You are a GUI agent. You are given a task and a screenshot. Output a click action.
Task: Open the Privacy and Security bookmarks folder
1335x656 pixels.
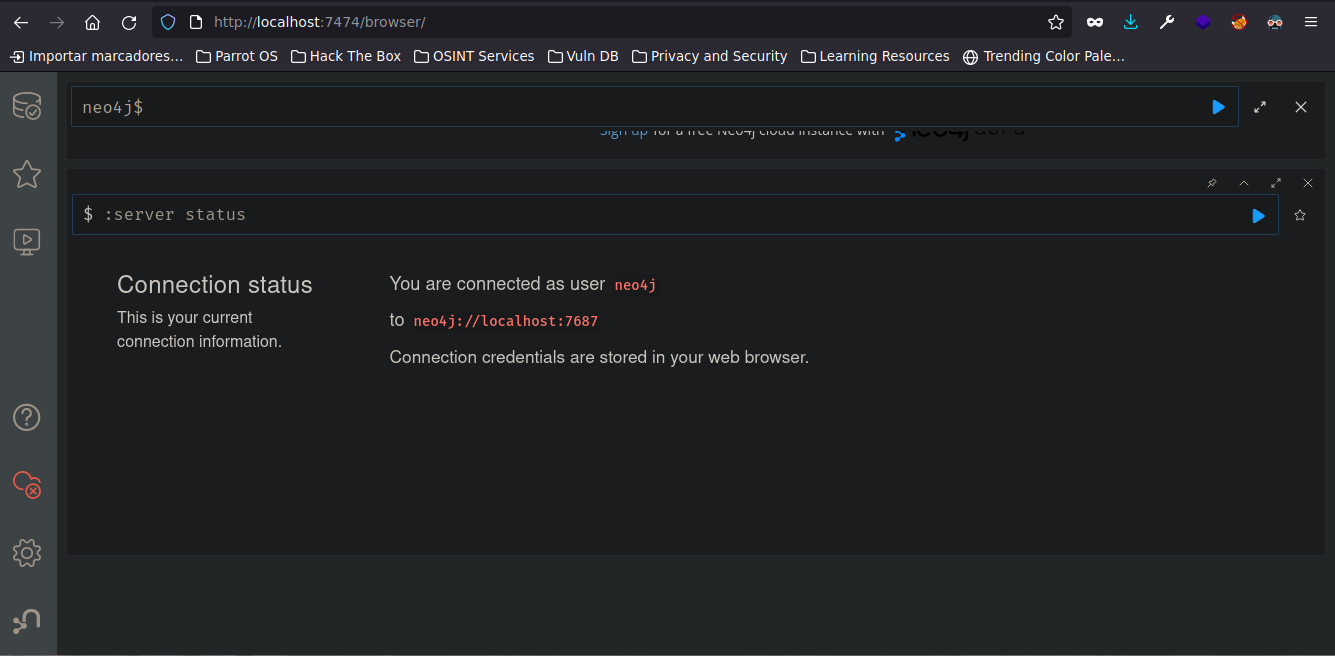(710, 56)
